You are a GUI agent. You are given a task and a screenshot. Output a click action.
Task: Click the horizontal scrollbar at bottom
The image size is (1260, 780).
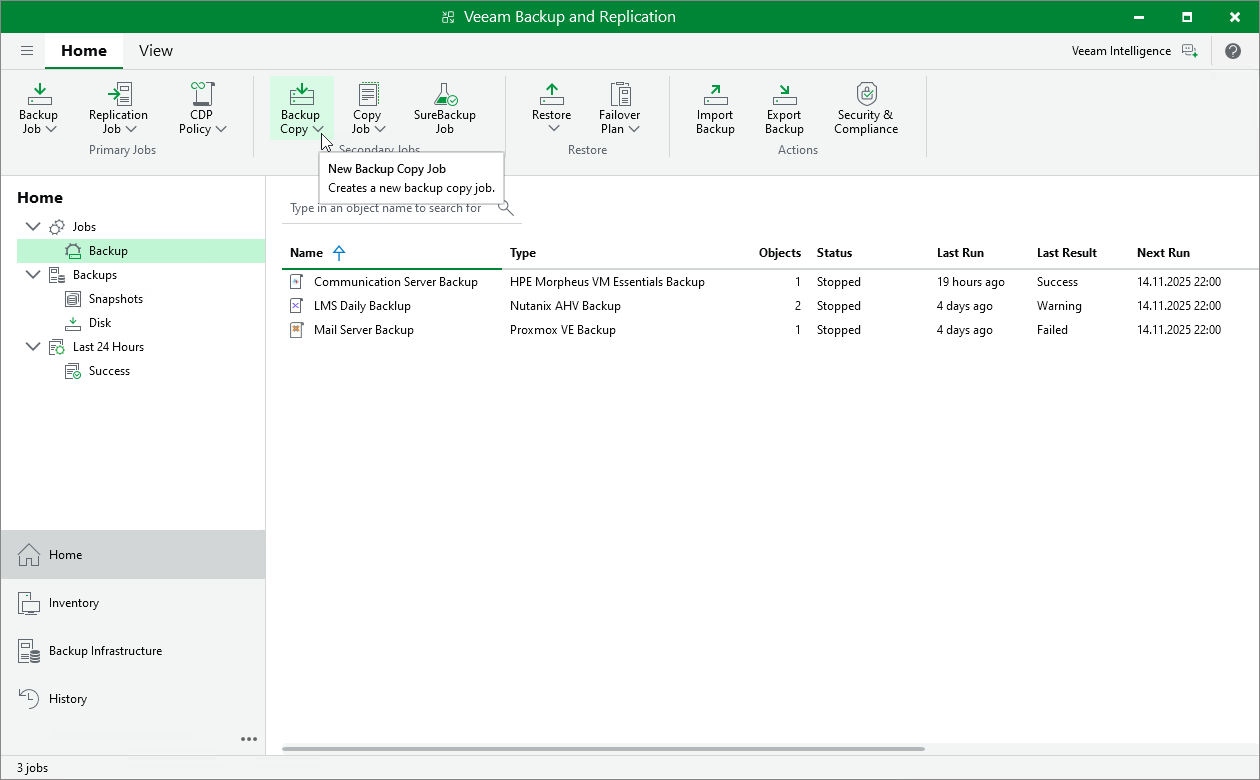point(603,748)
